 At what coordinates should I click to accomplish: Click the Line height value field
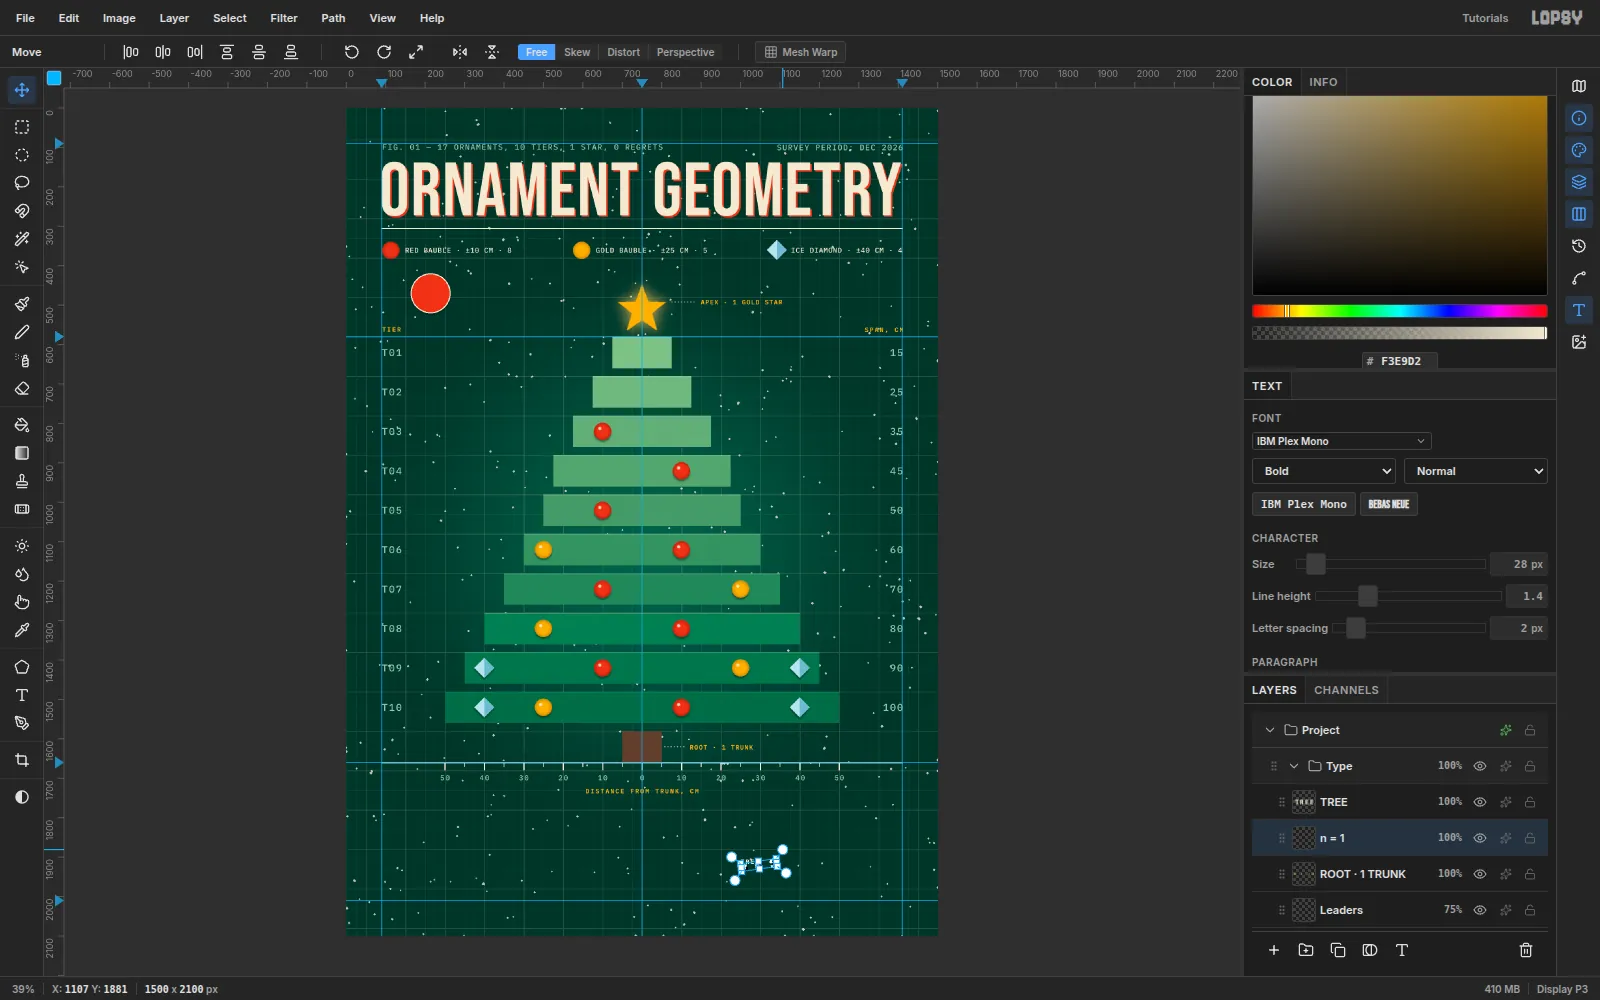pyautogui.click(x=1527, y=596)
